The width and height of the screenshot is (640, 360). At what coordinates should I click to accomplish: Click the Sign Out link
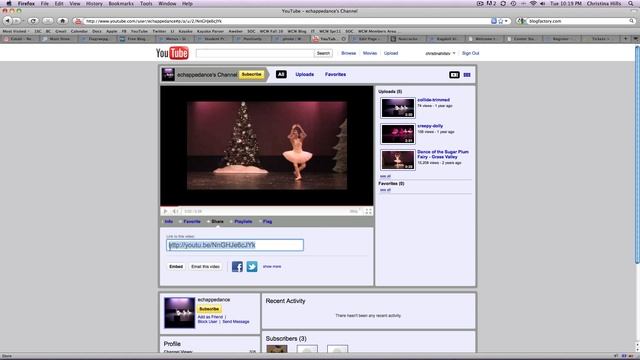coord(470,53)
